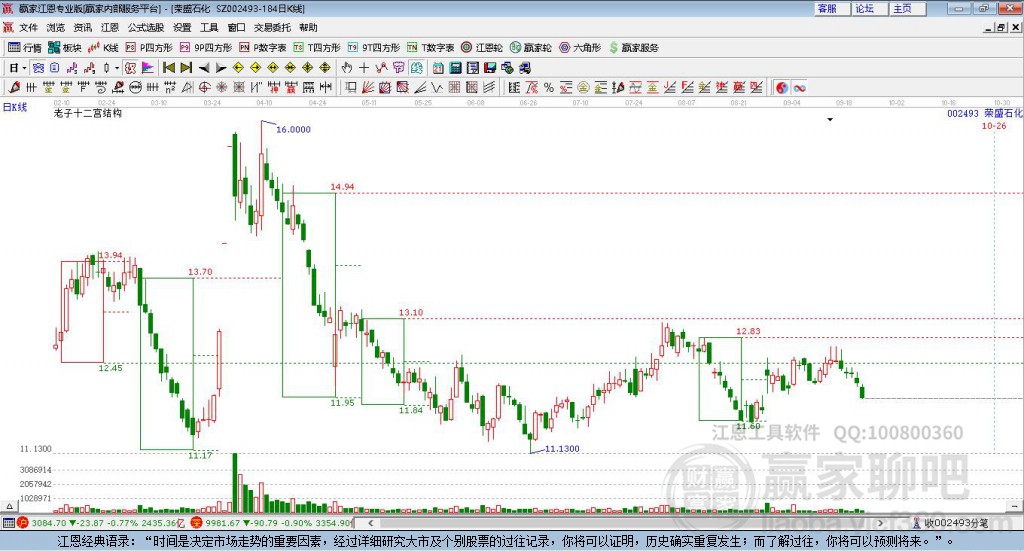Click Shenzhen index 9981.67 status entry
The height and width of the screenshot is (551, 1024).
tap(272, 523)
